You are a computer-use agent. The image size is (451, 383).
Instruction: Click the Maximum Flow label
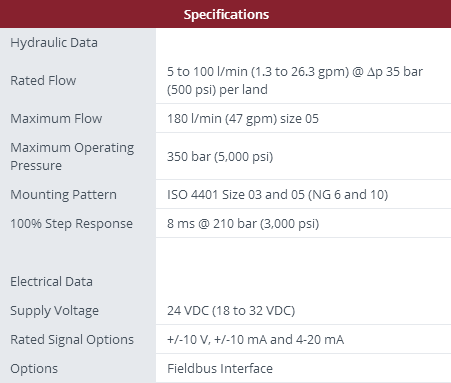tap(56, 119)
